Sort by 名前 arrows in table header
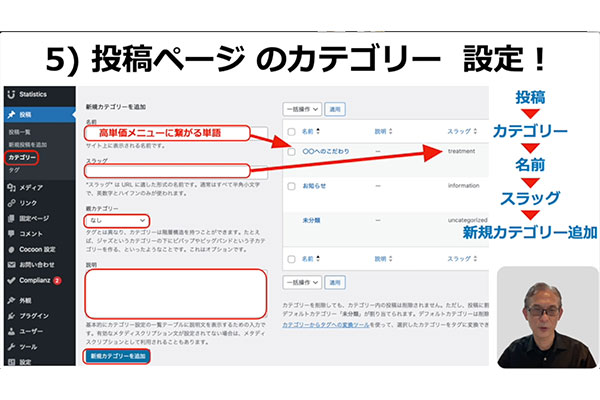 coord(318,131)
